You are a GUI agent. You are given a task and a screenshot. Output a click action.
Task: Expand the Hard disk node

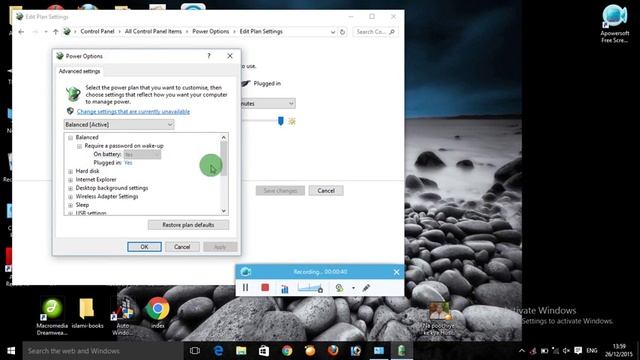click(71, 171)
